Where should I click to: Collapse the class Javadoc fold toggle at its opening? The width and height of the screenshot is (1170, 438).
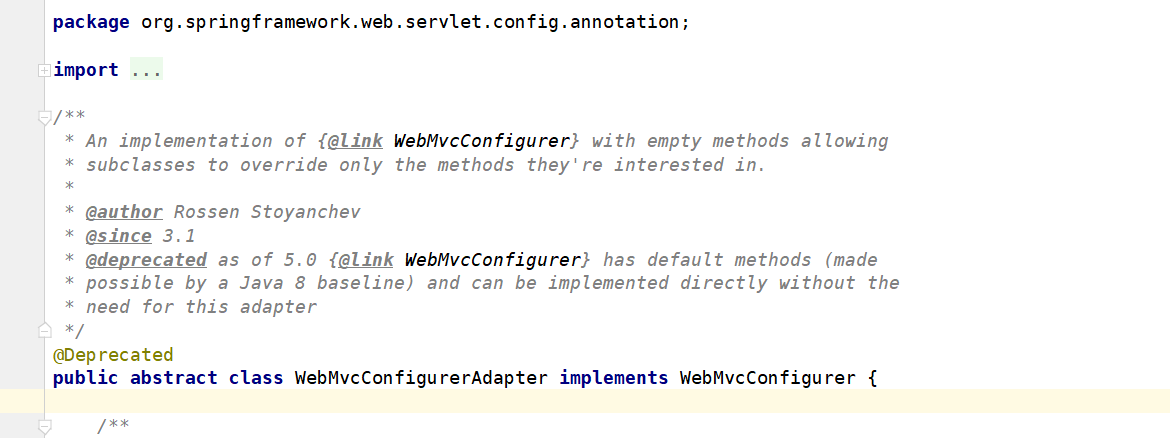click(x=44, y=117)
